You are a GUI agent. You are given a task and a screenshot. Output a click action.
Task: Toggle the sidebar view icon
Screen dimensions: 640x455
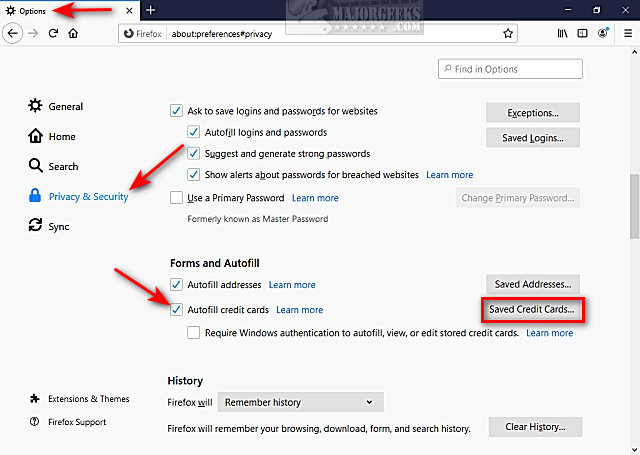coord(582,33)
